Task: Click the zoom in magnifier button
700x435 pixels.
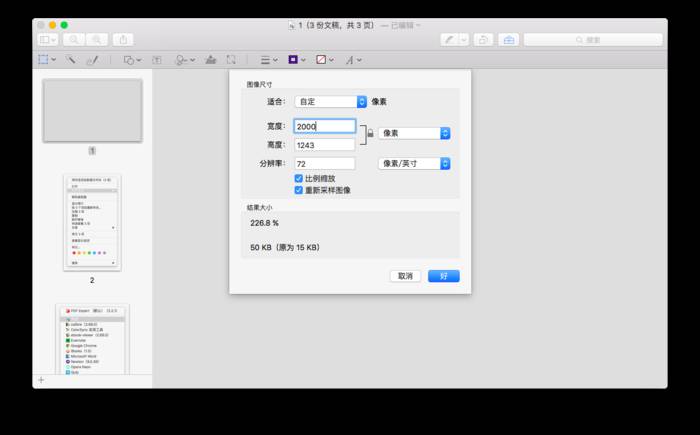Action: pyautogui.click(x=96, y=40)
